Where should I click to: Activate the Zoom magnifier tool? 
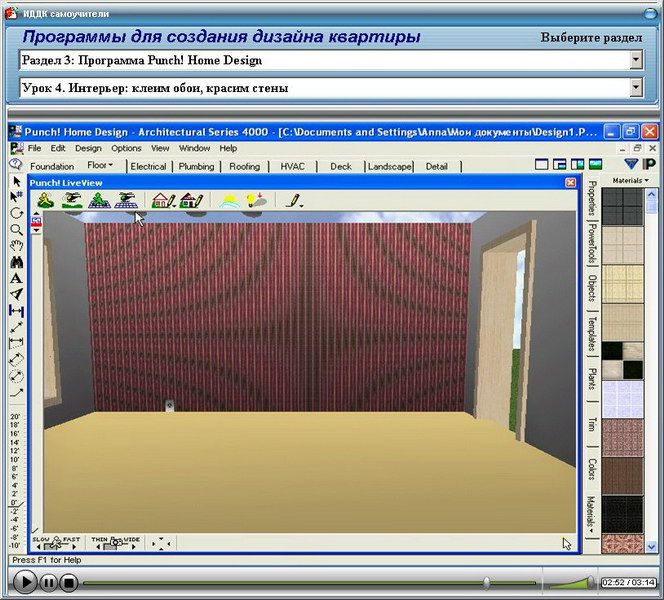click(17, 230)
